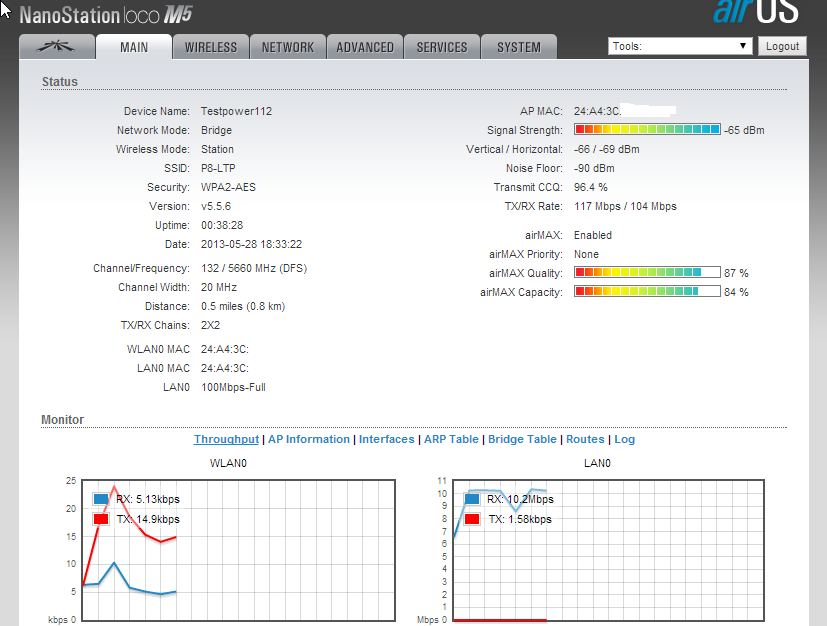The width and height of the screenshot is (827, 626).
Task: Click the airMAX Quality reading 87 %
Action: click(x=736, y=273)
